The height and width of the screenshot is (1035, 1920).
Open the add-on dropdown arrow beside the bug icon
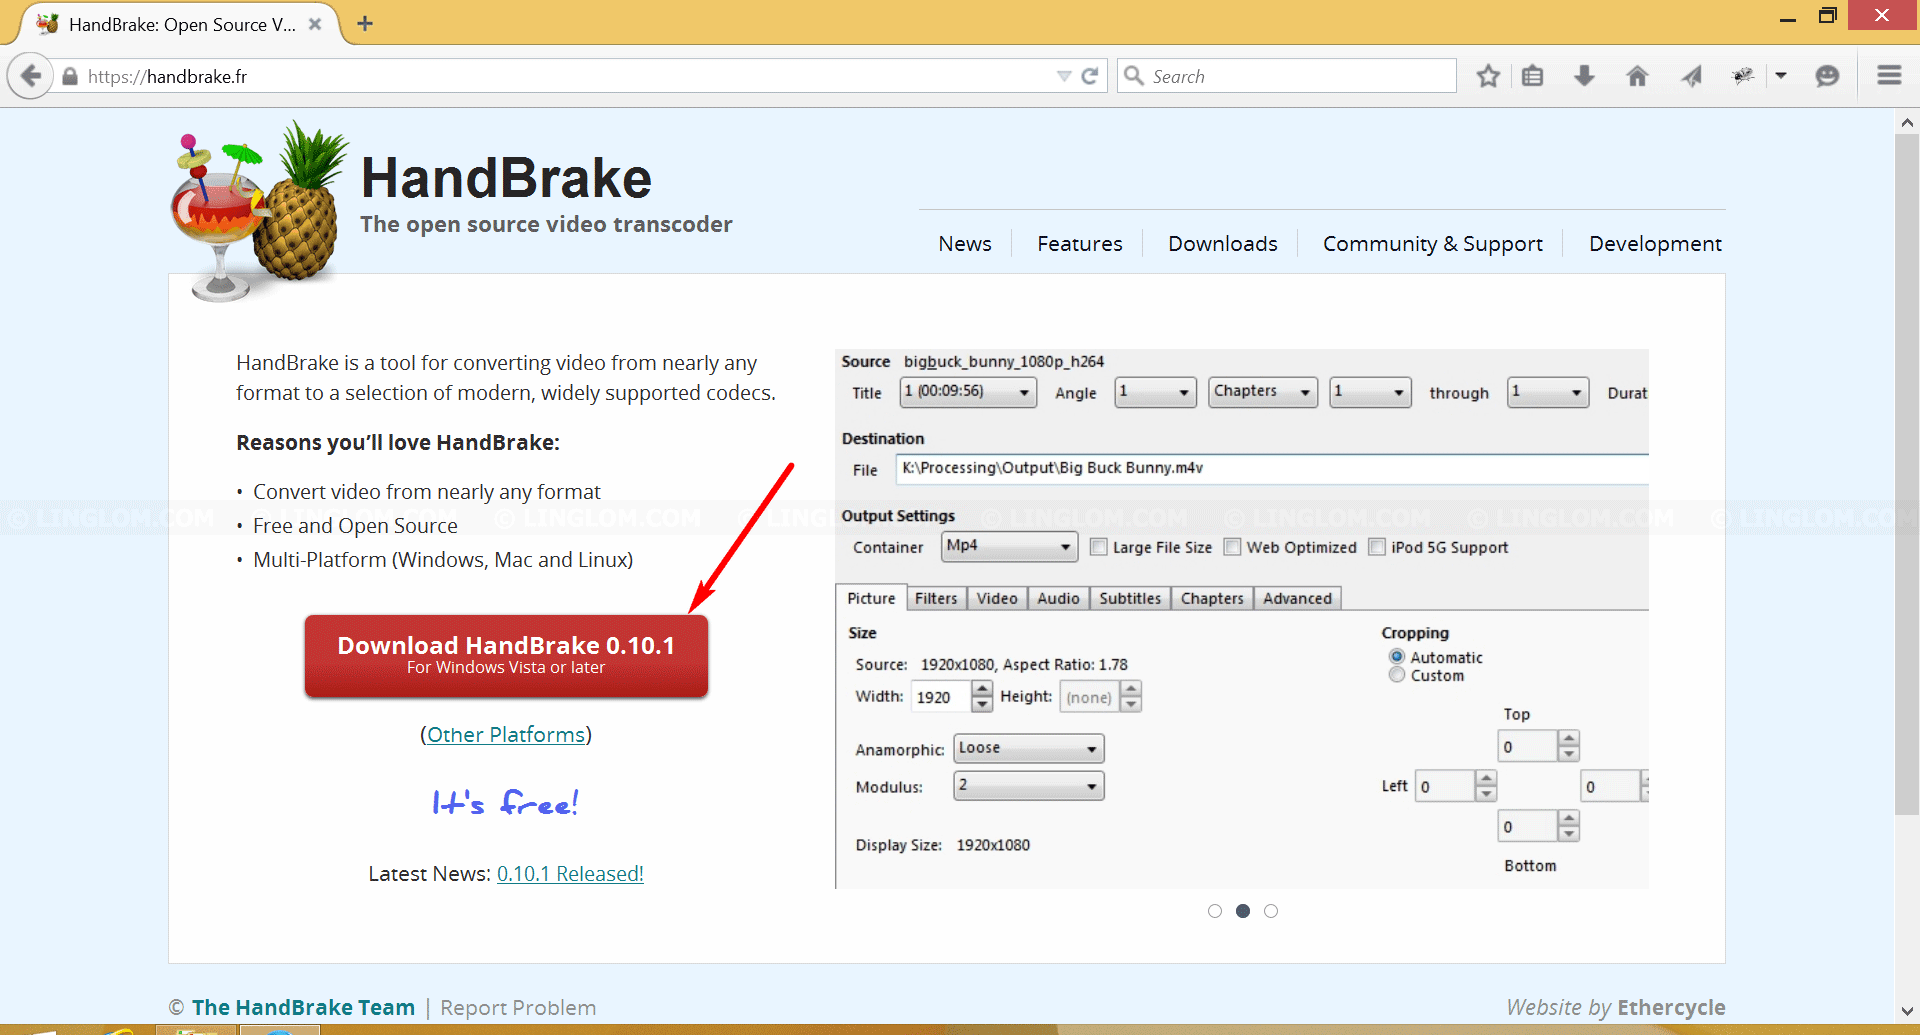(x=1781, y=76)
